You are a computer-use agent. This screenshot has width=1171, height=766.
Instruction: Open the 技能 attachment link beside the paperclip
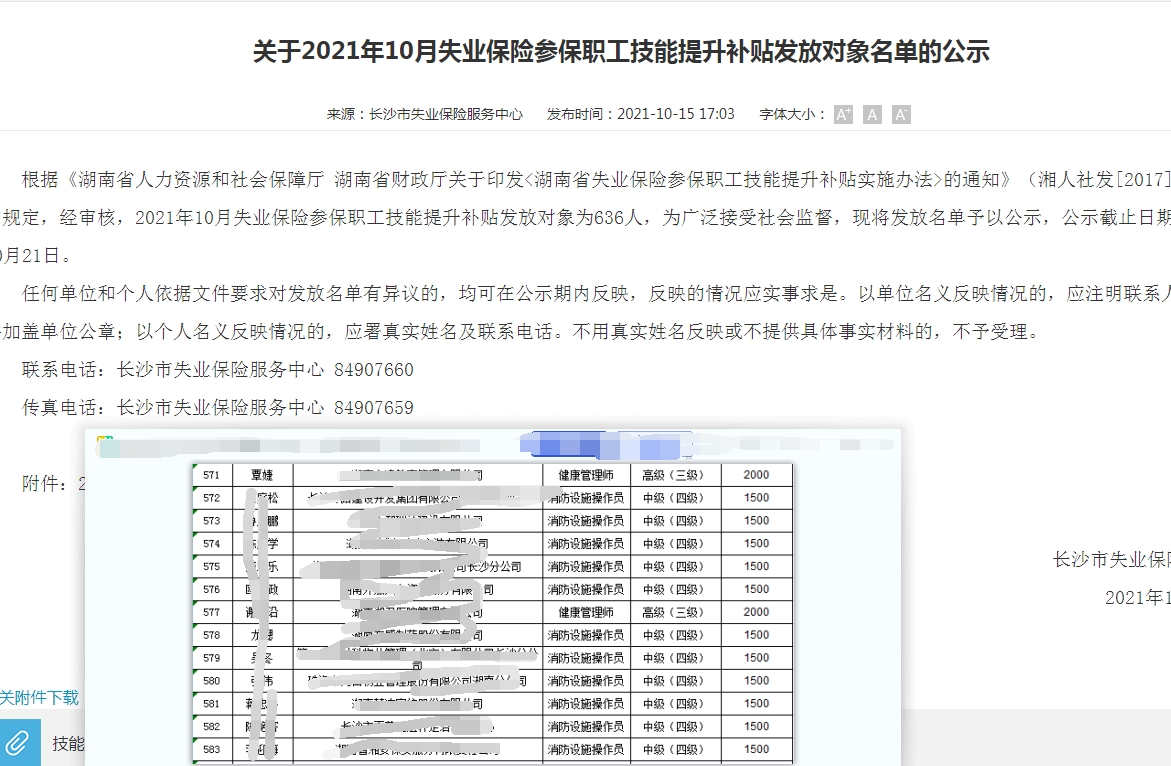point(68,743)
